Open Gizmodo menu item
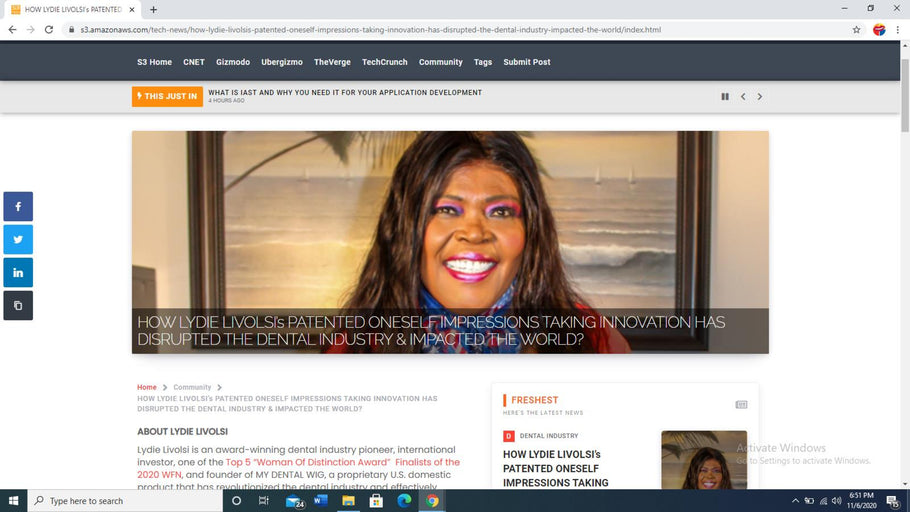Viewport: 910px width, 512px height. [x=233, y=62]
